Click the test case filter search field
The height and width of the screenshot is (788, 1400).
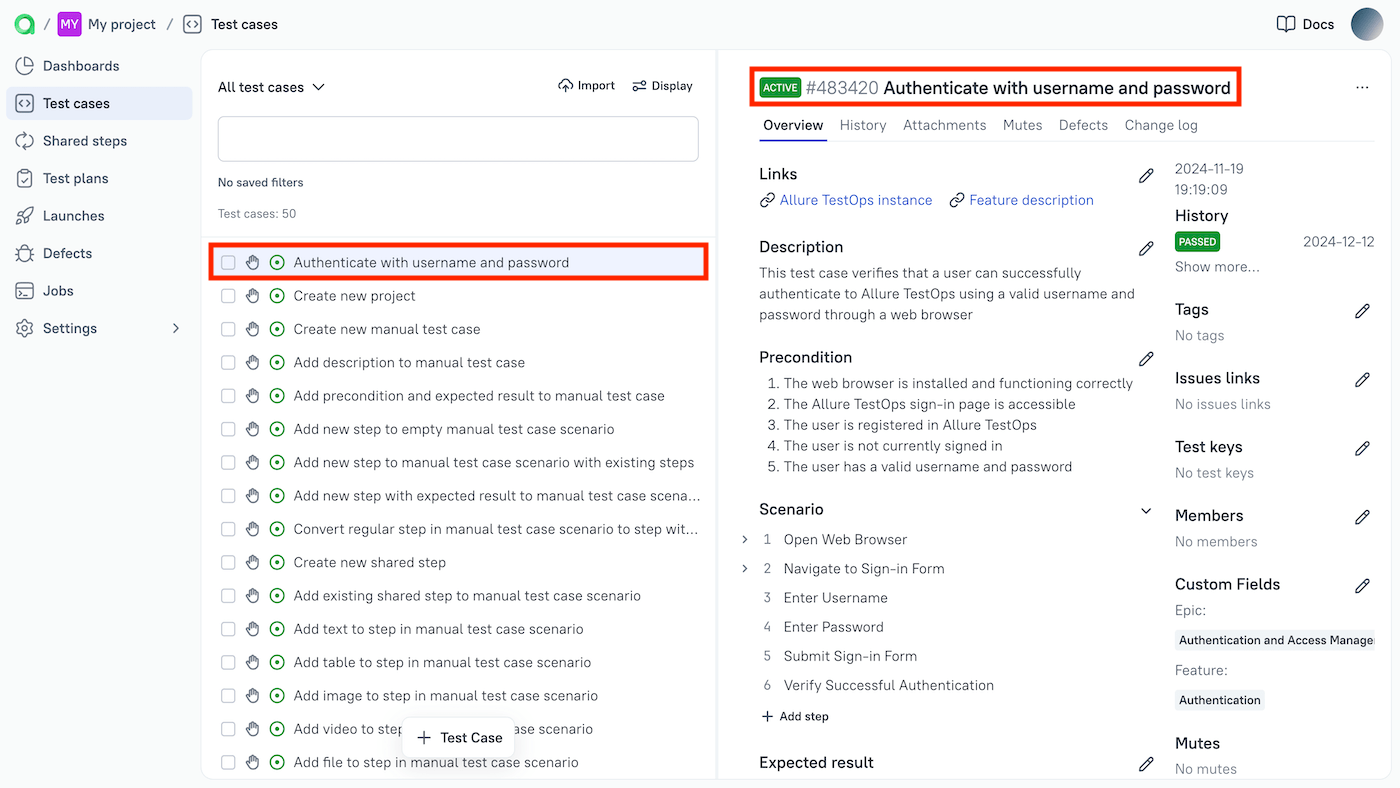click(458, 139)
